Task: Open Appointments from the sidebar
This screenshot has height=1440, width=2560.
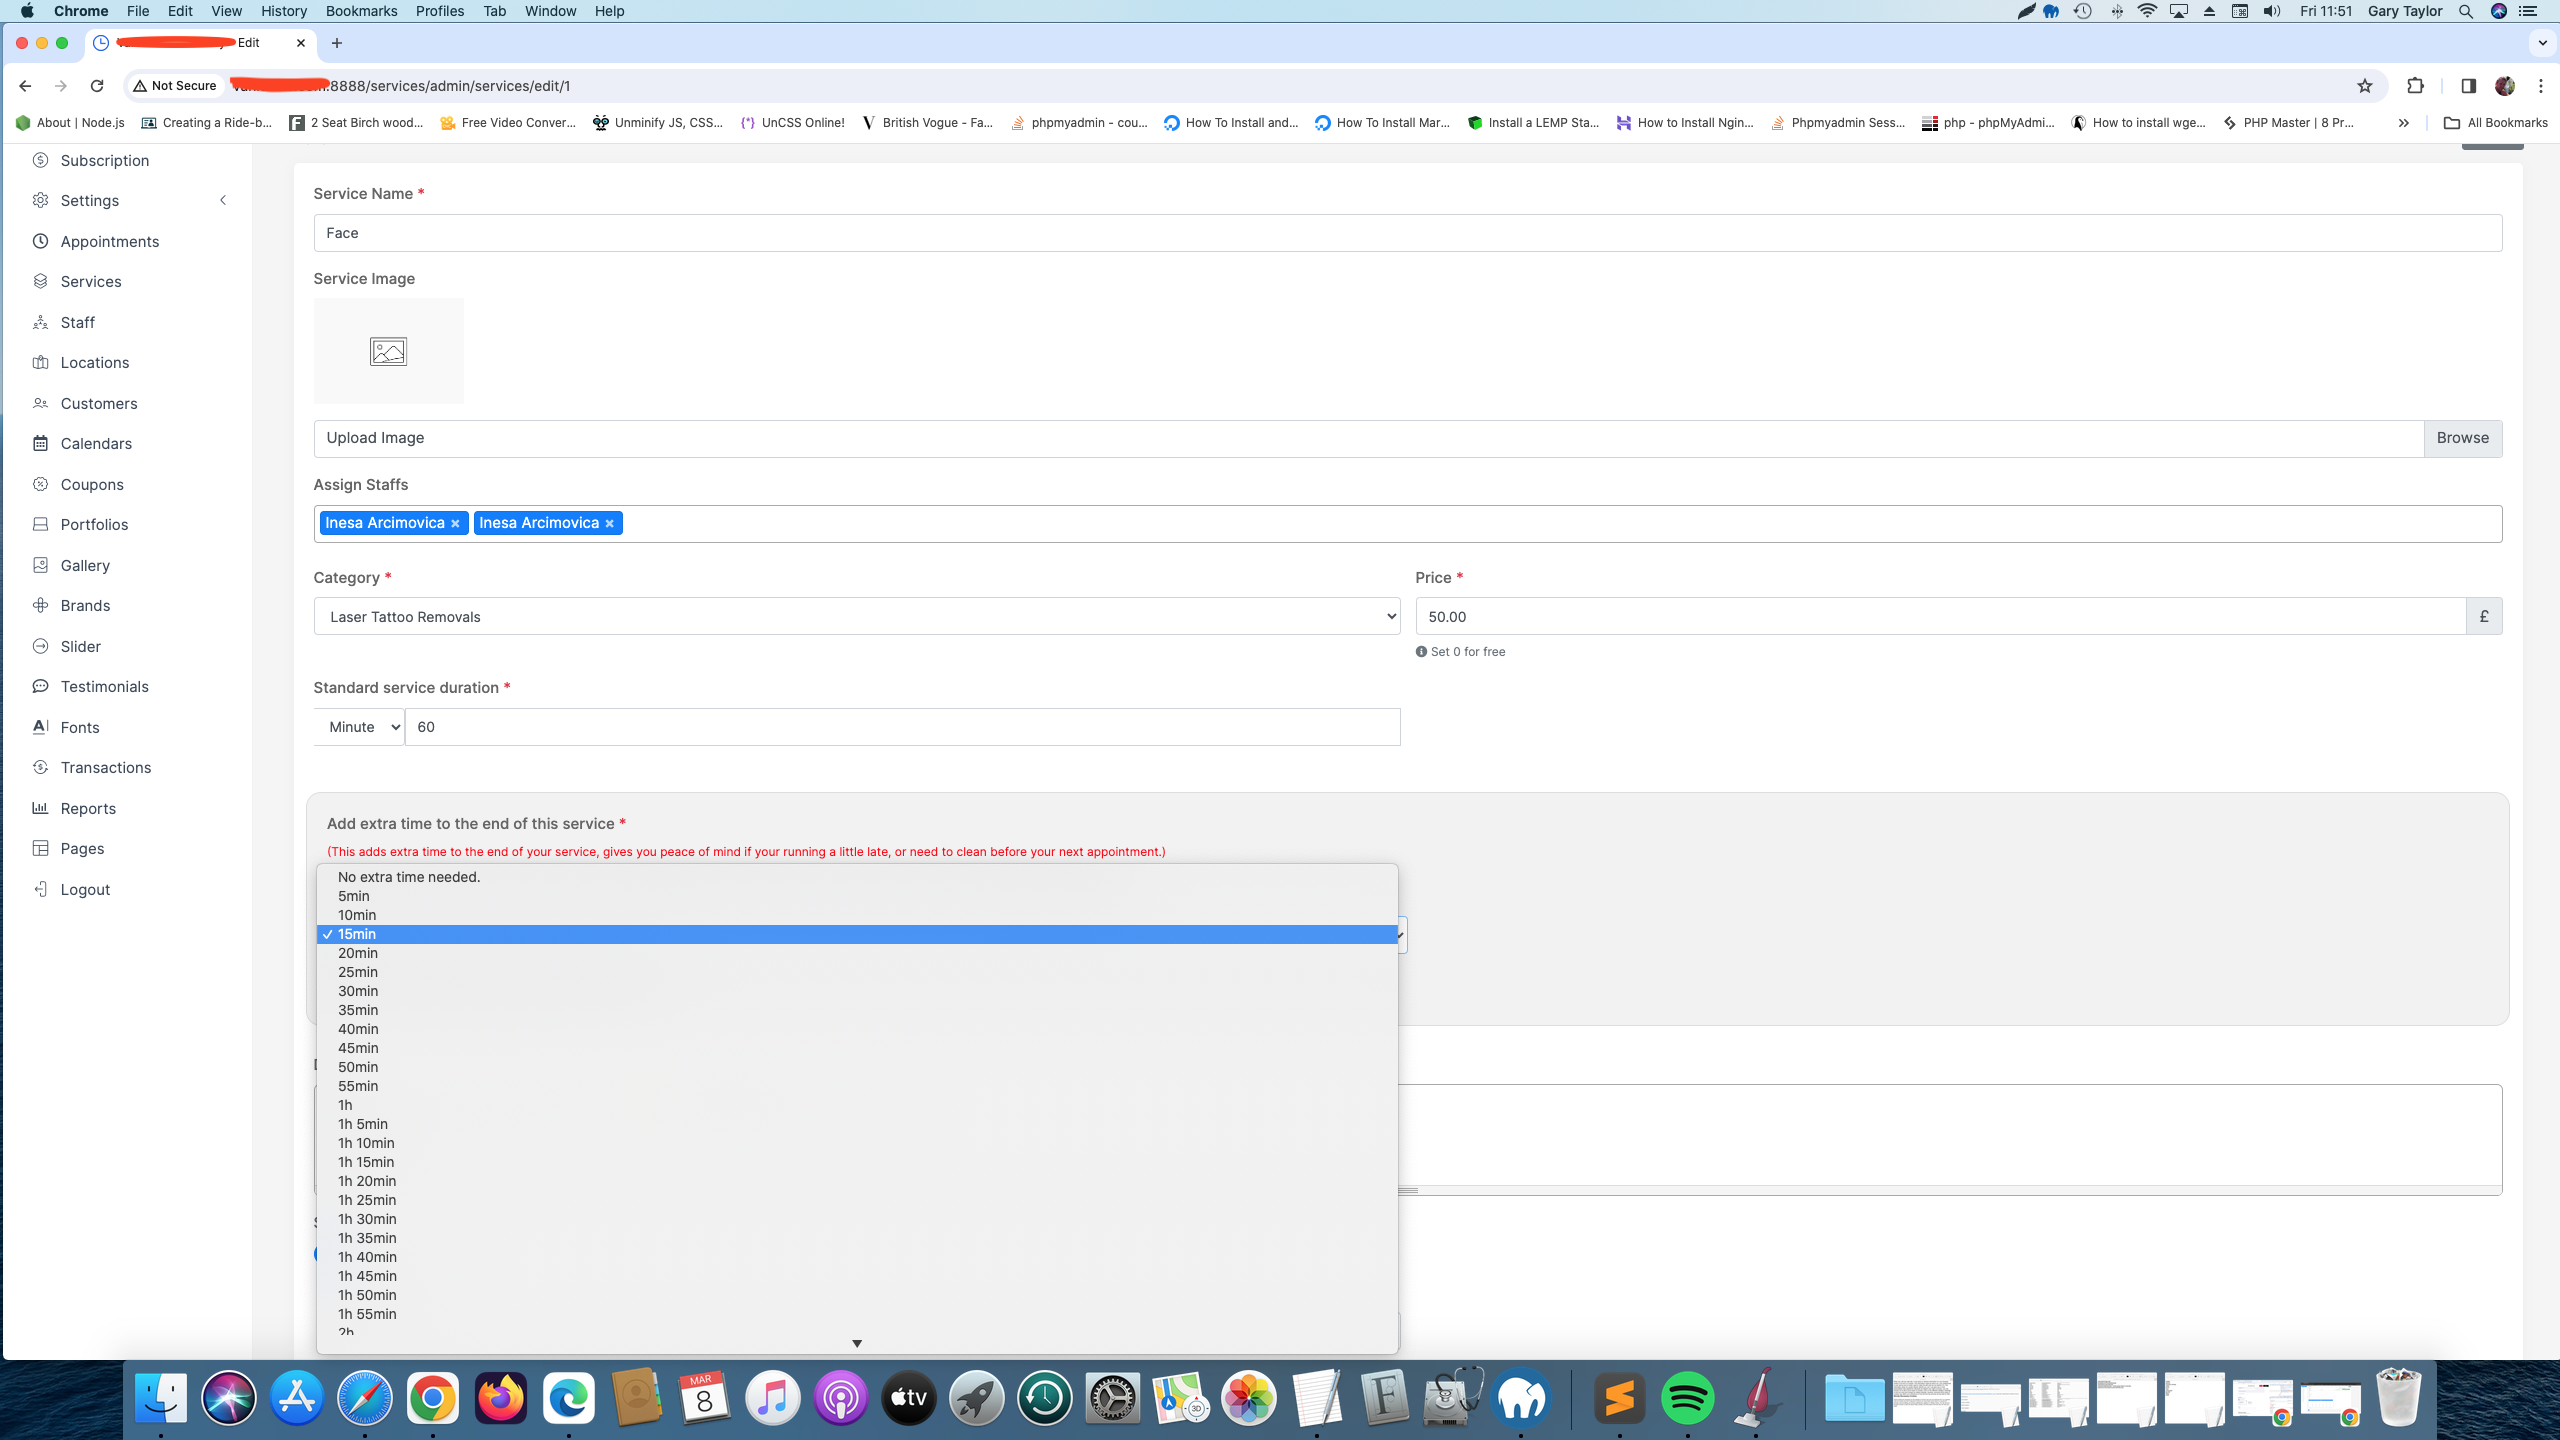Action: (x=109, y=241)
